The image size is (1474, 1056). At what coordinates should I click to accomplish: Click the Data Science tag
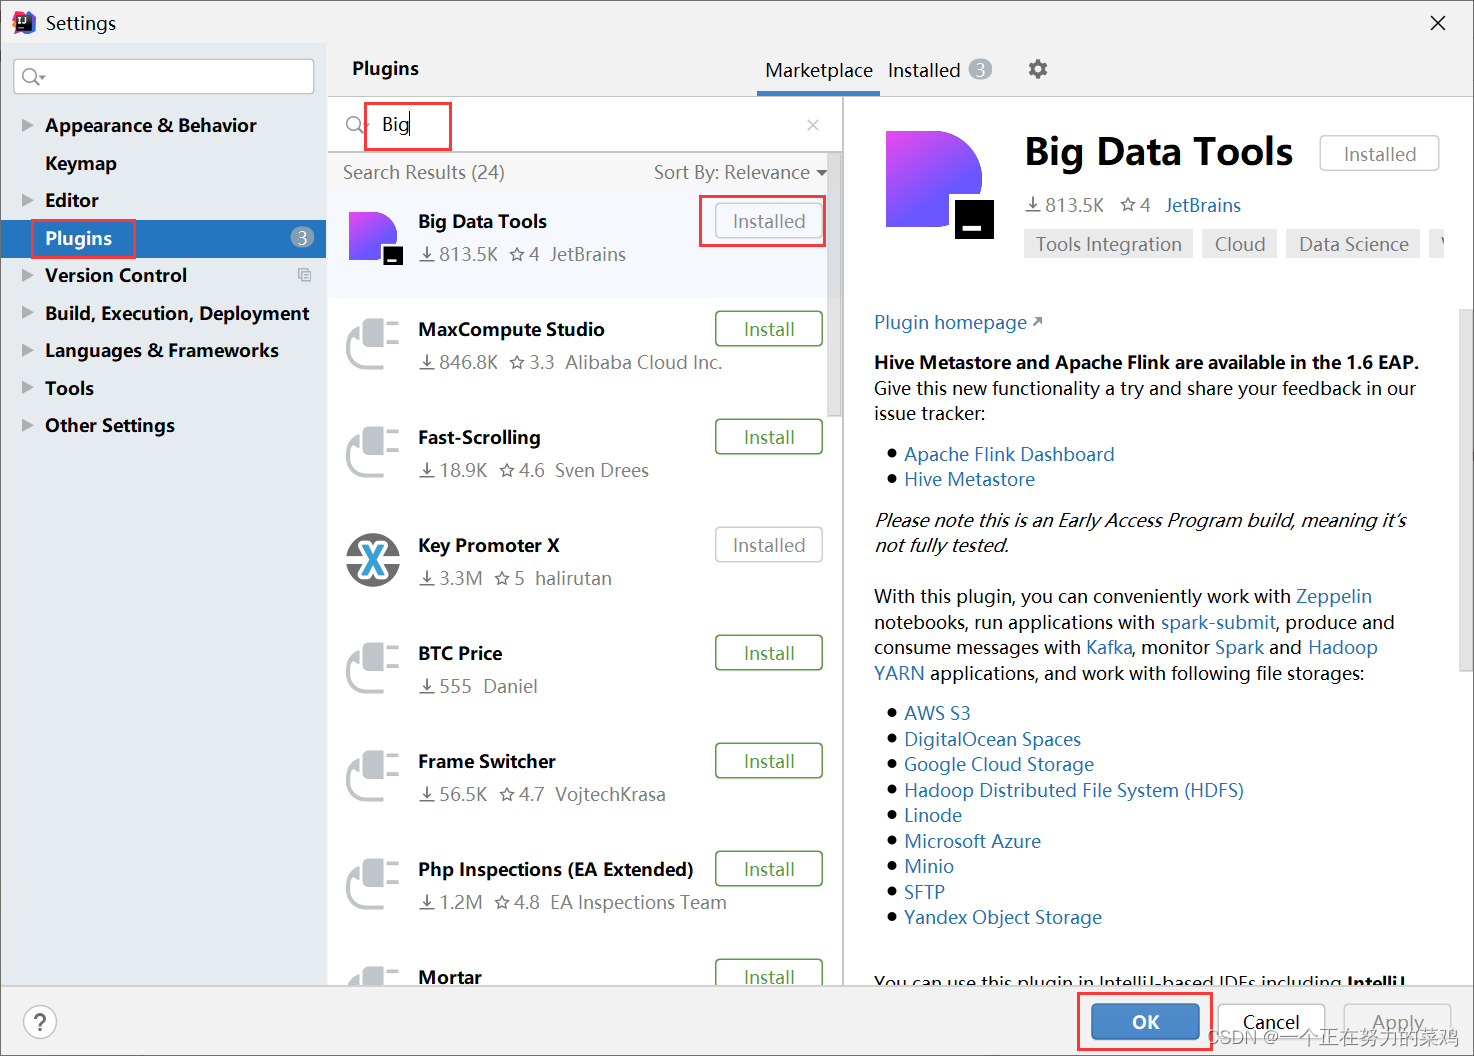click(1353, 244)
